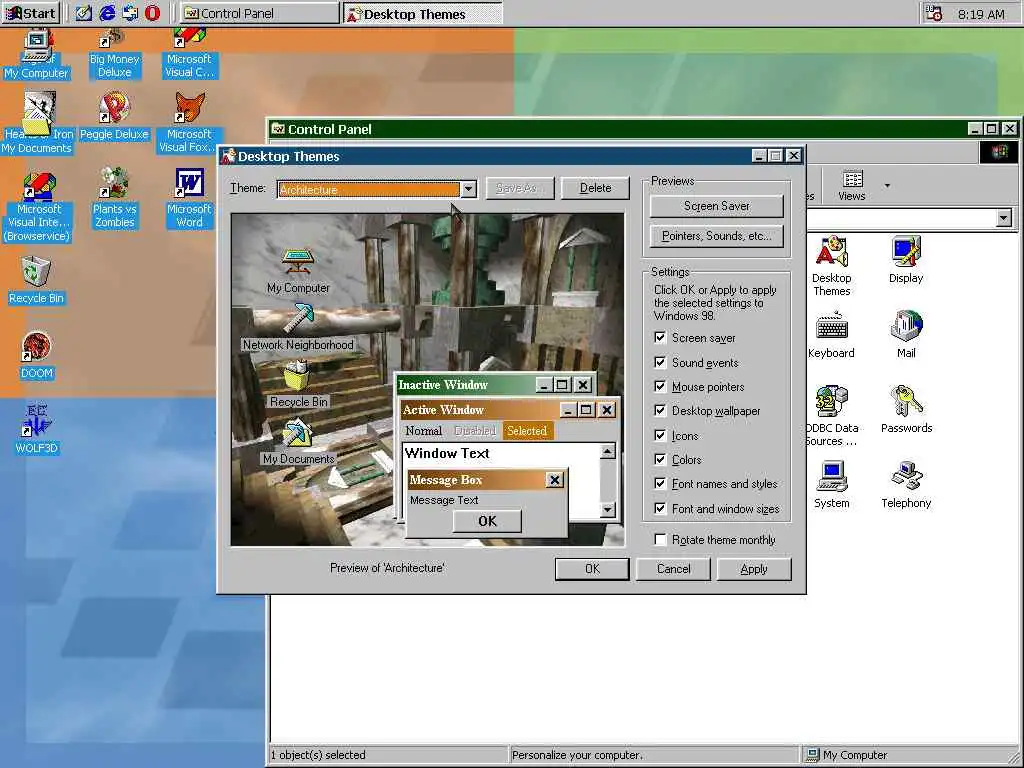Viewport: 1024px width, 768px height.
Task: Click the Views toolbar icon in Control Panel
Action: pos(852,185)
